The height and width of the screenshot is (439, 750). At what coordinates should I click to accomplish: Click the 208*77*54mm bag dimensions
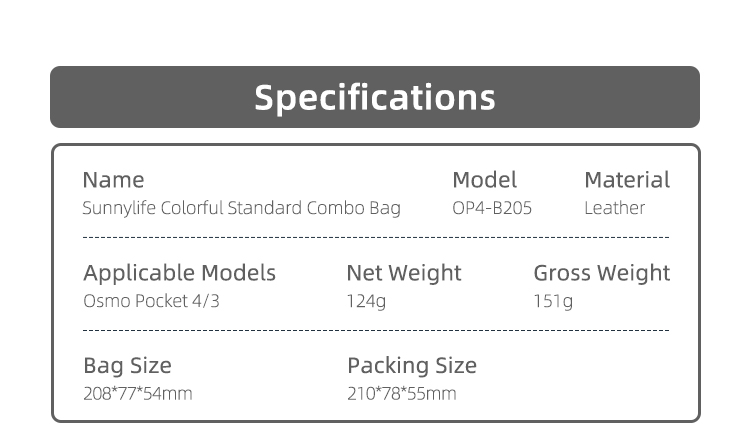tap(137, 393)
